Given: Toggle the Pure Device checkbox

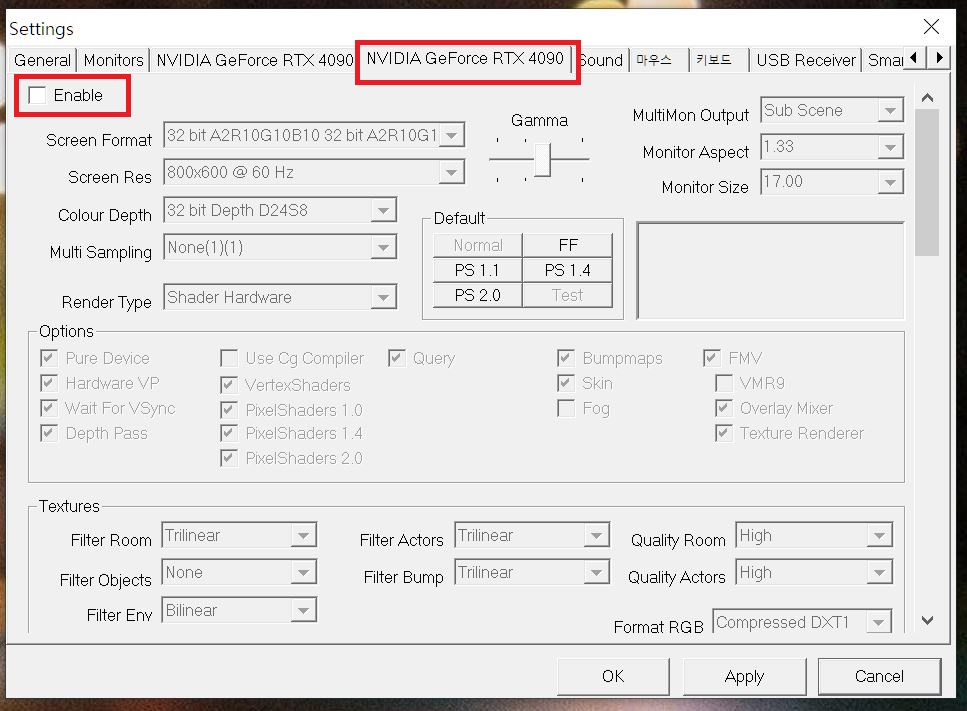Looking at the screenshot, I should tap(49, 358).
